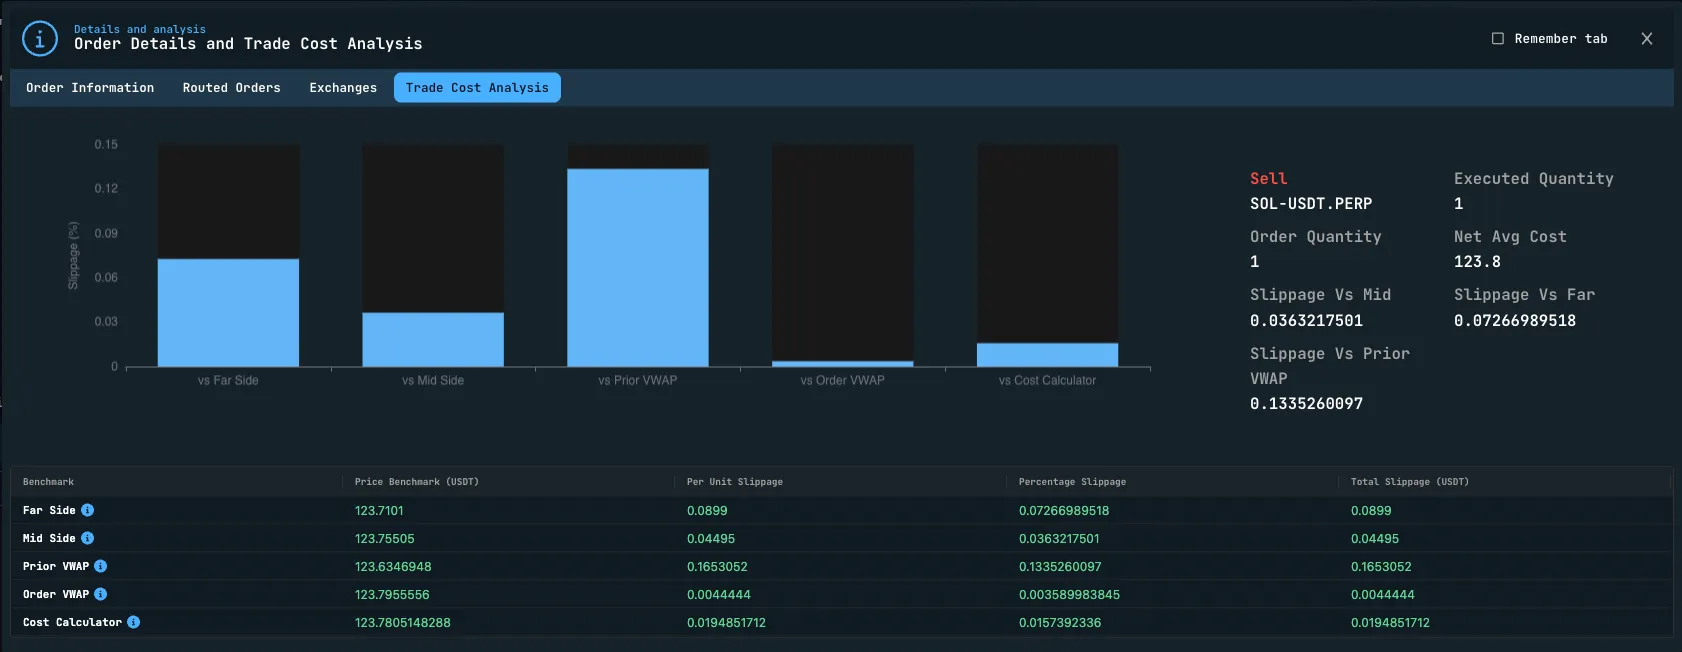
Task: Click the info icon beside the dialog title
Action: tap(40, 39)
